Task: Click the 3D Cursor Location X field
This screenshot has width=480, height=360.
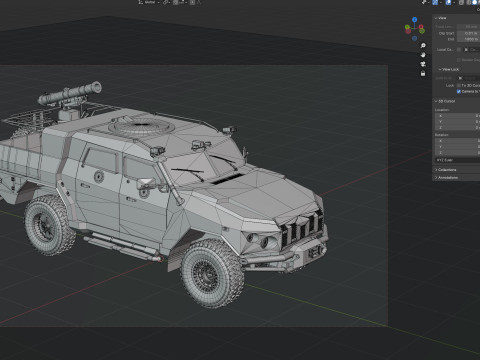Action: 457,116
